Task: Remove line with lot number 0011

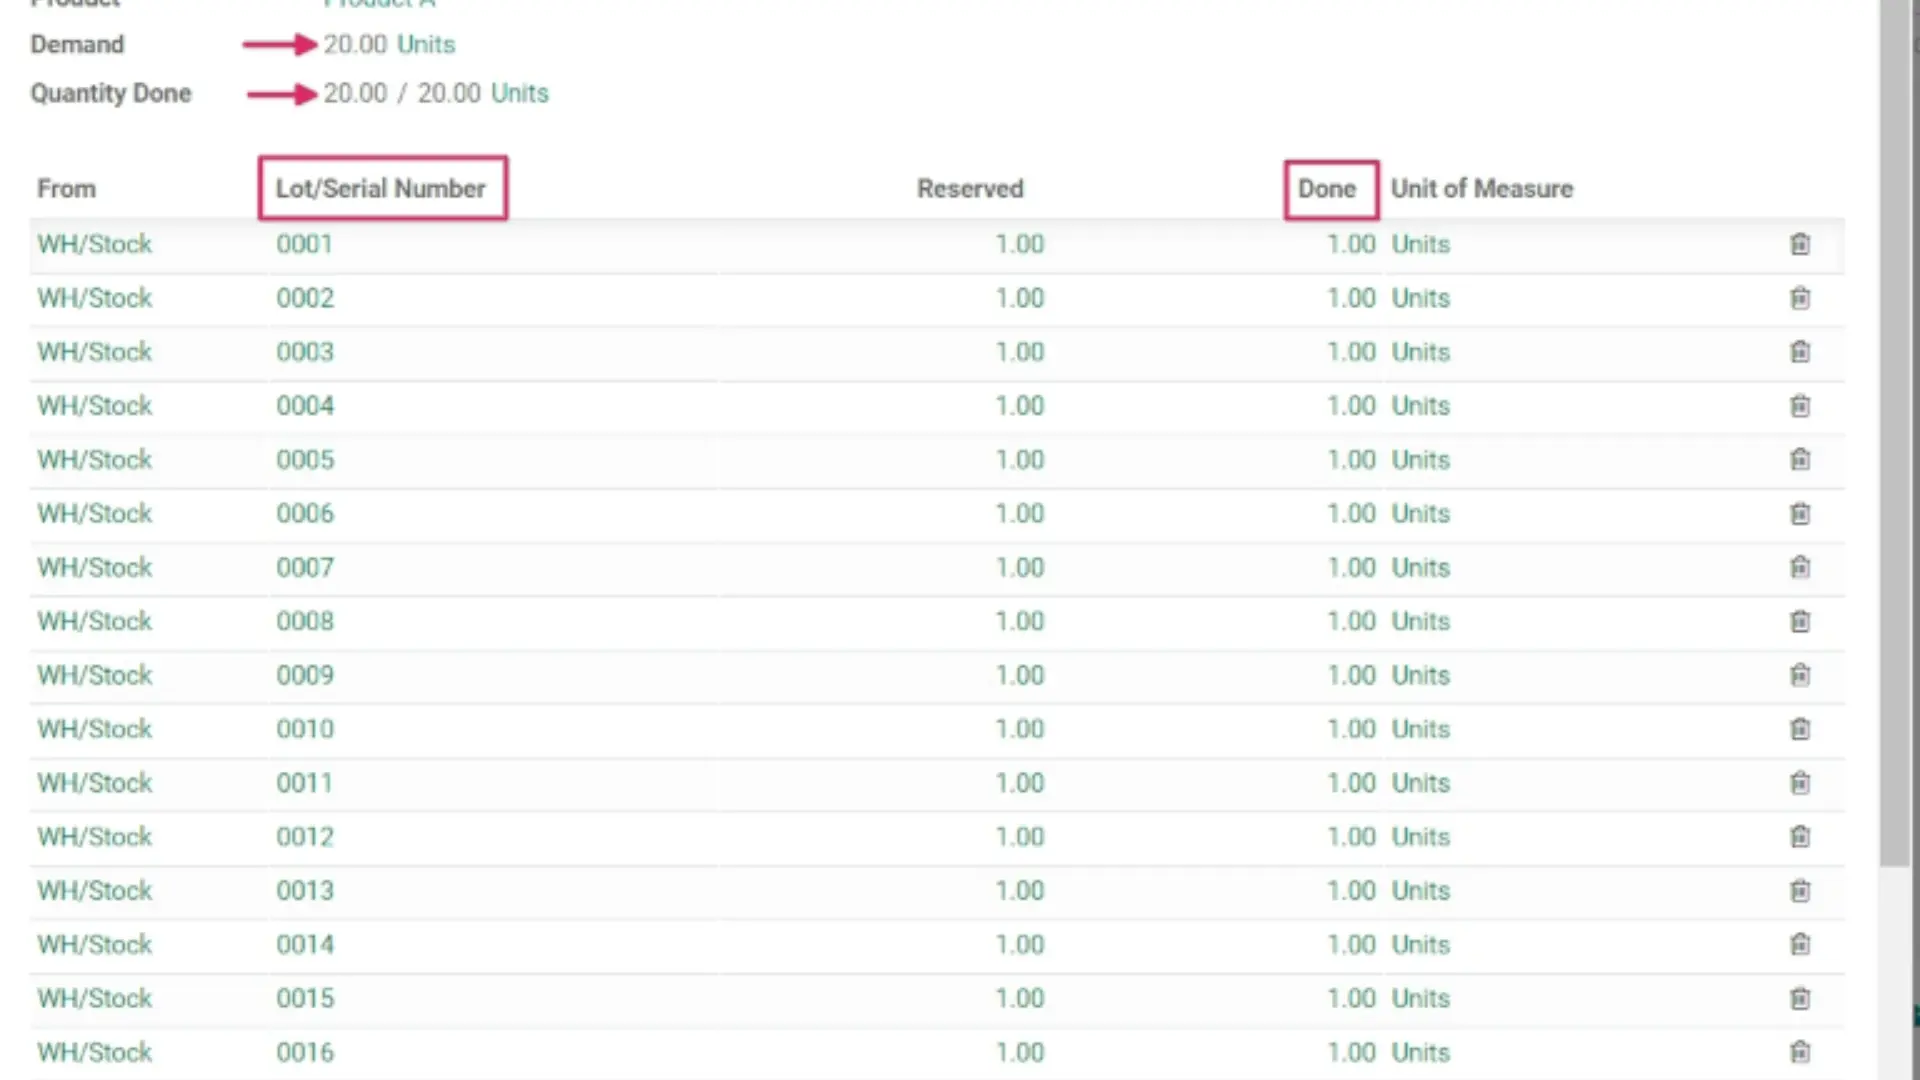Action: (1799, 783)
